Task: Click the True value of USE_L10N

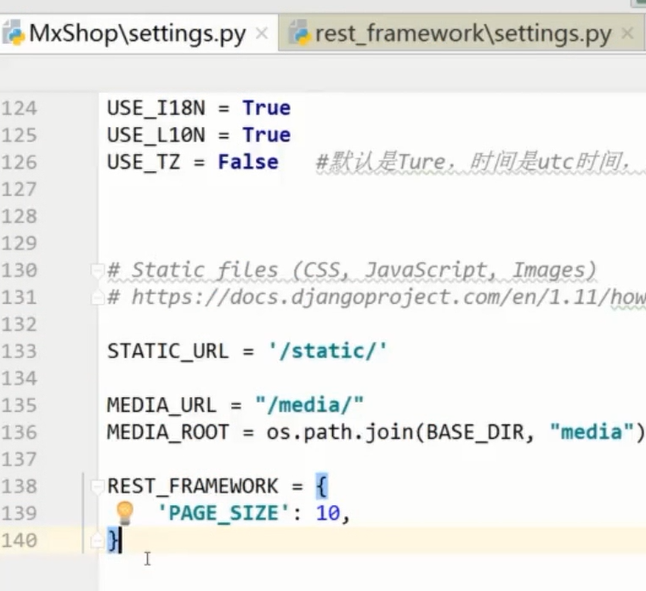Action: [267, 135]
